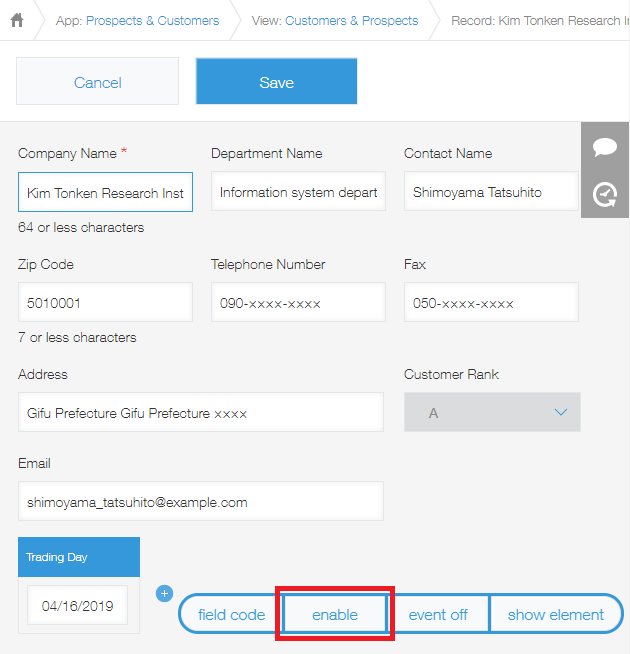The width and height of the screenshot is (630, 654).
Task: Expand the Customer Rank dropdown
Action: pyautogui.click(x=492, y=412)
